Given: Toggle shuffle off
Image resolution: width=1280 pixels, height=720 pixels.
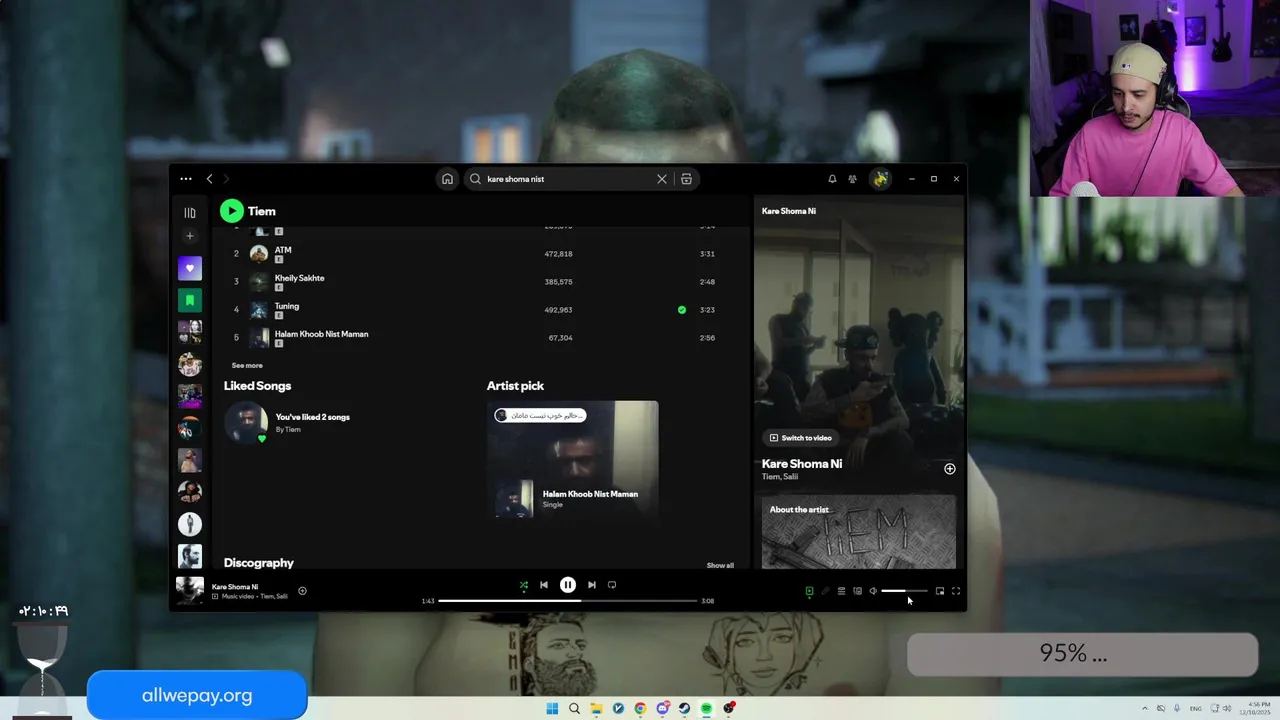Looking at the screenshot, I should click(523, 585).
